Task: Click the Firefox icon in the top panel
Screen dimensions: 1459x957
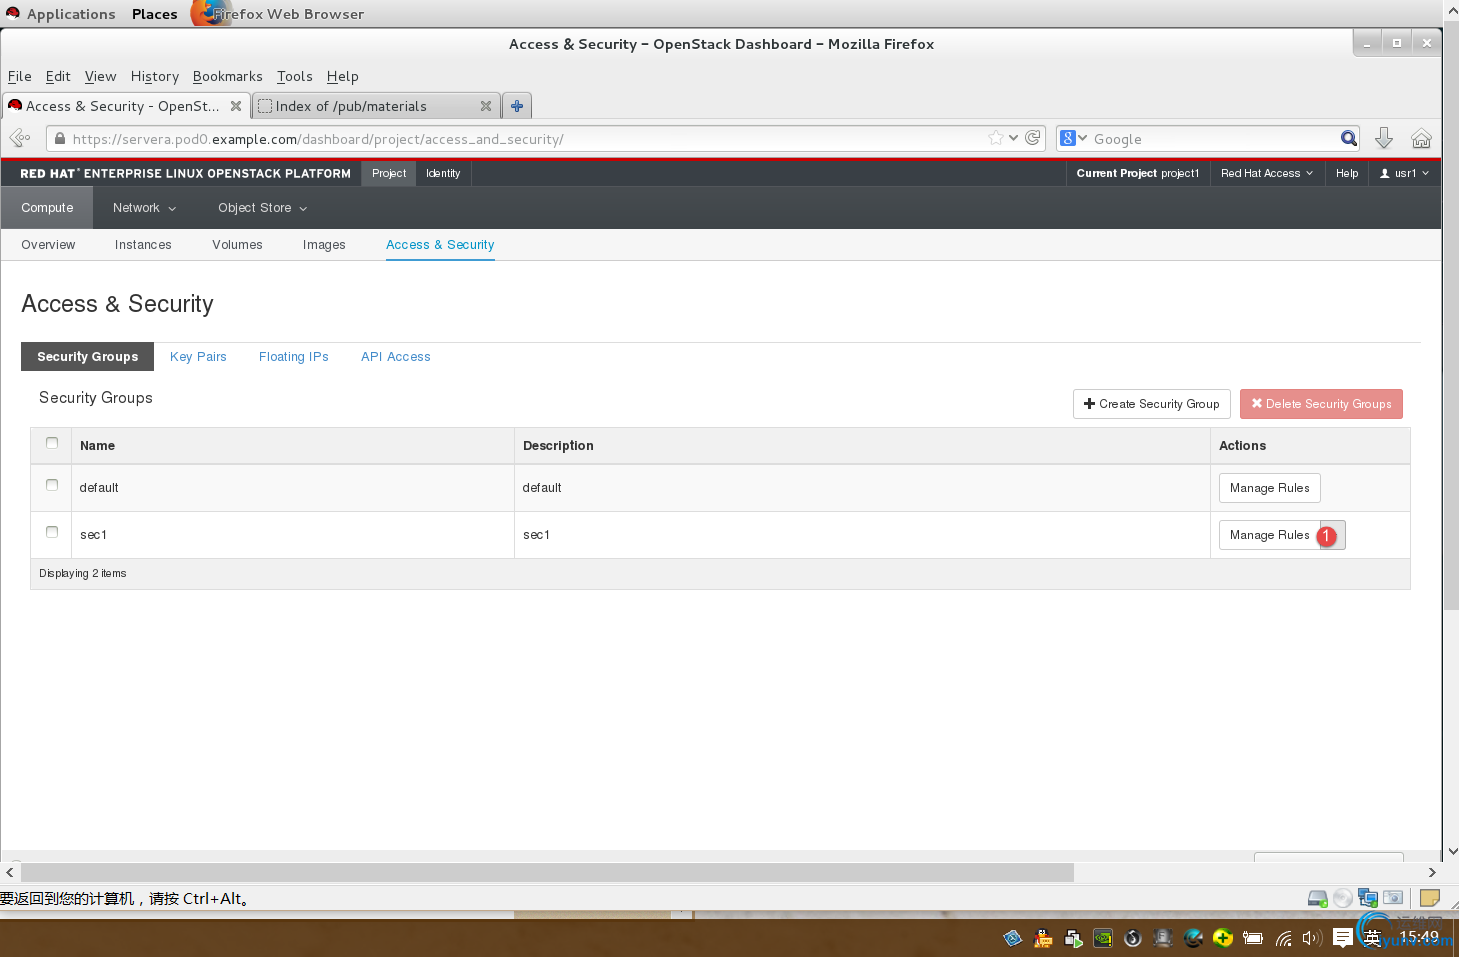Action: [x=210, y=13]
